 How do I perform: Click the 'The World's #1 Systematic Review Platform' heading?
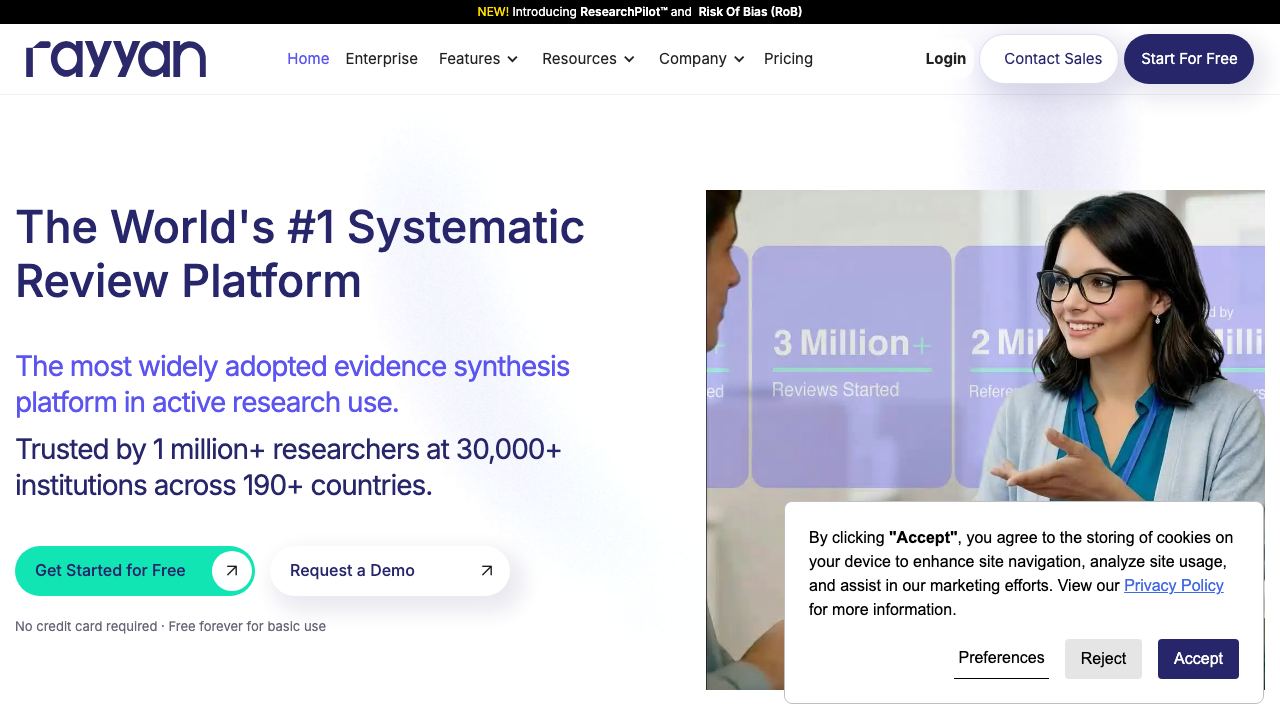tap(300, 254)
